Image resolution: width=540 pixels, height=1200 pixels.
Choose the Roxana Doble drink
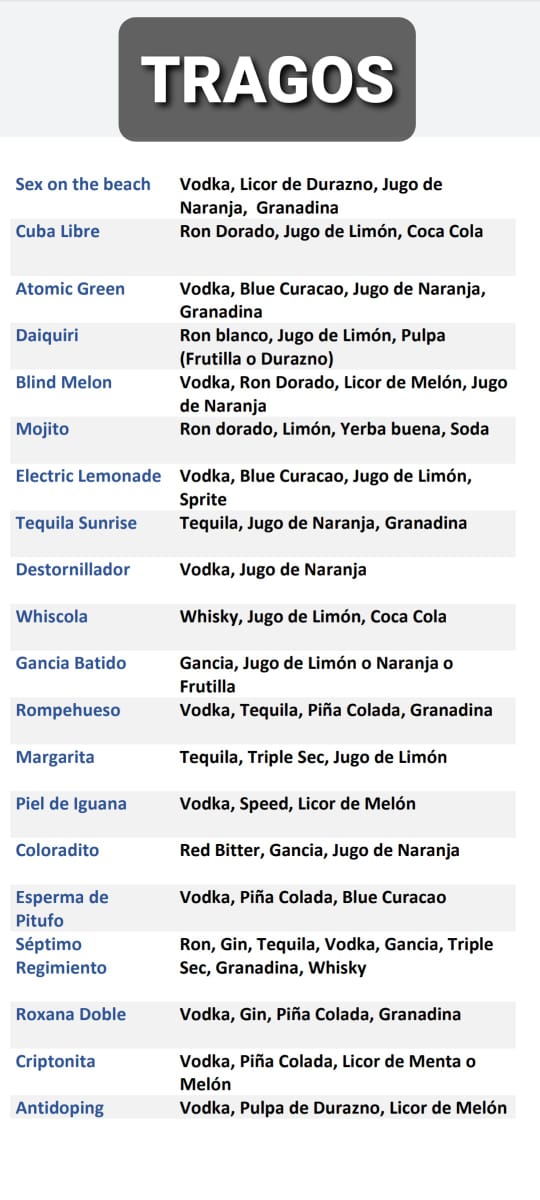[71, 1014]
